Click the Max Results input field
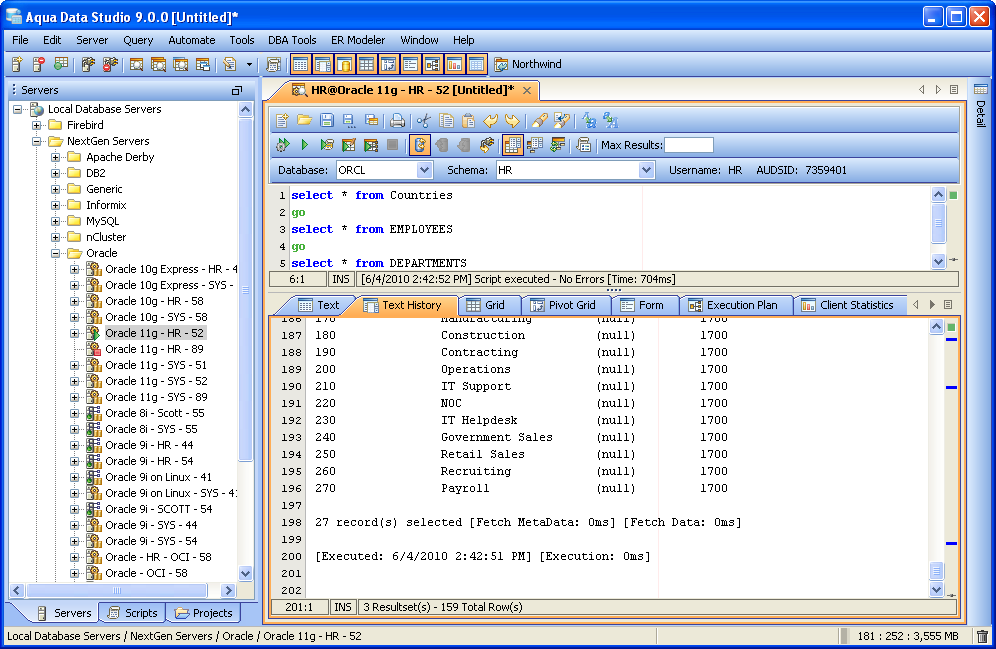 (689, 145)
